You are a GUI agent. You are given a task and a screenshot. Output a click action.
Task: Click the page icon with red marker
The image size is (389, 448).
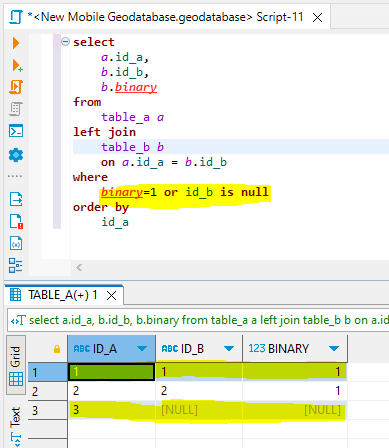pos(16,221)
